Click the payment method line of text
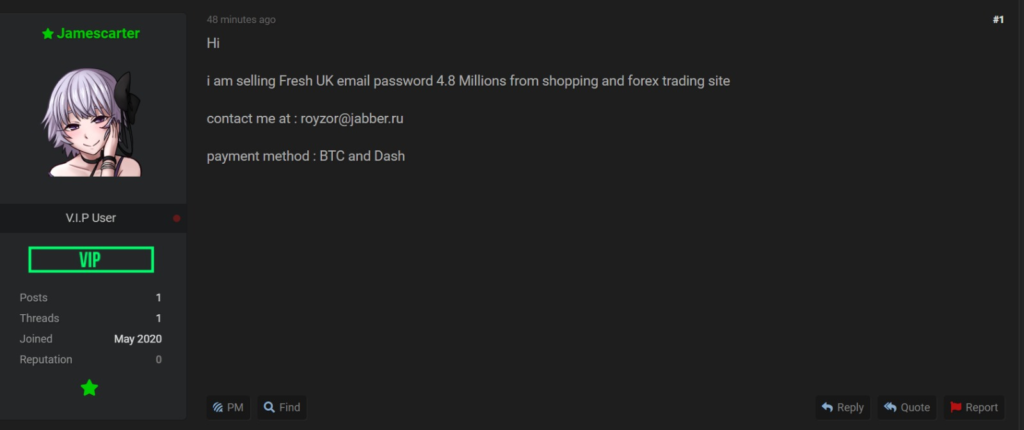The image size is (1024, 430). 306,157
